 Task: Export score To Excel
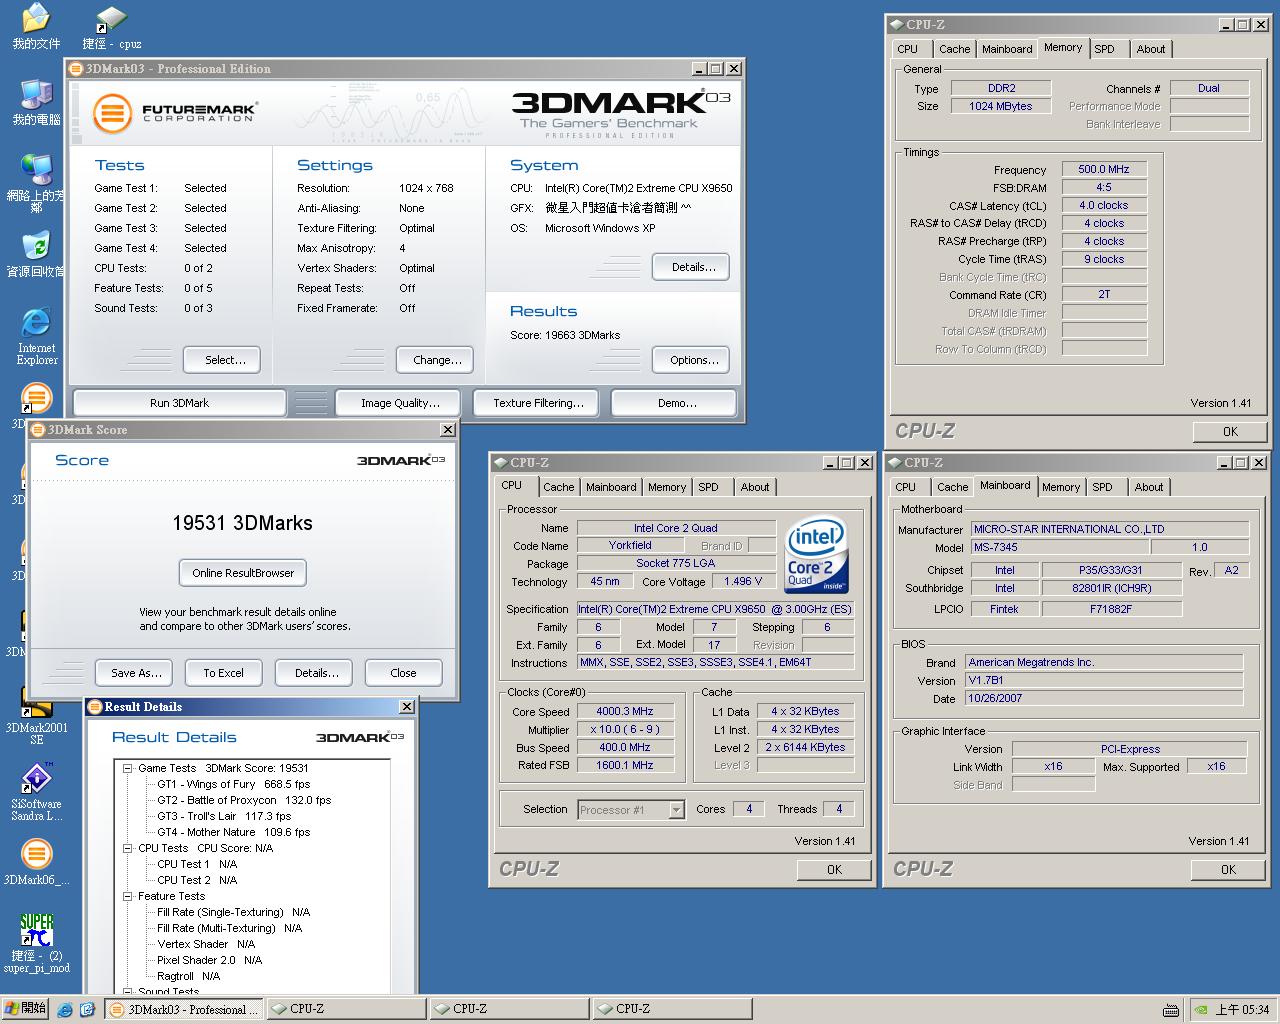point(223,673)
